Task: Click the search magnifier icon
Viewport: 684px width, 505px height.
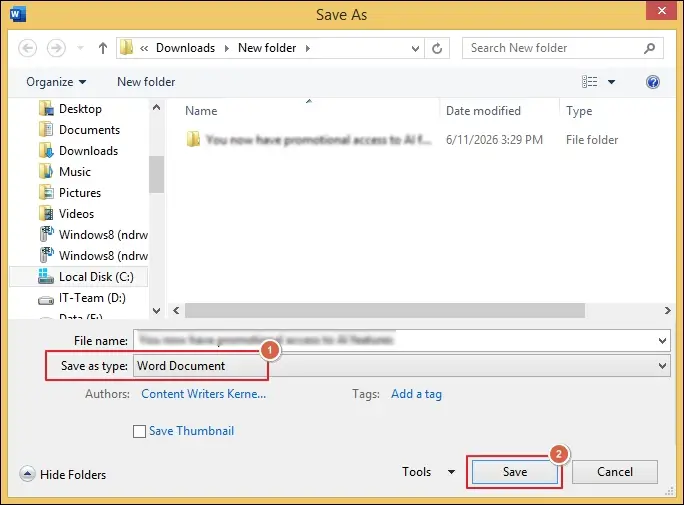Action: [649, 48]
